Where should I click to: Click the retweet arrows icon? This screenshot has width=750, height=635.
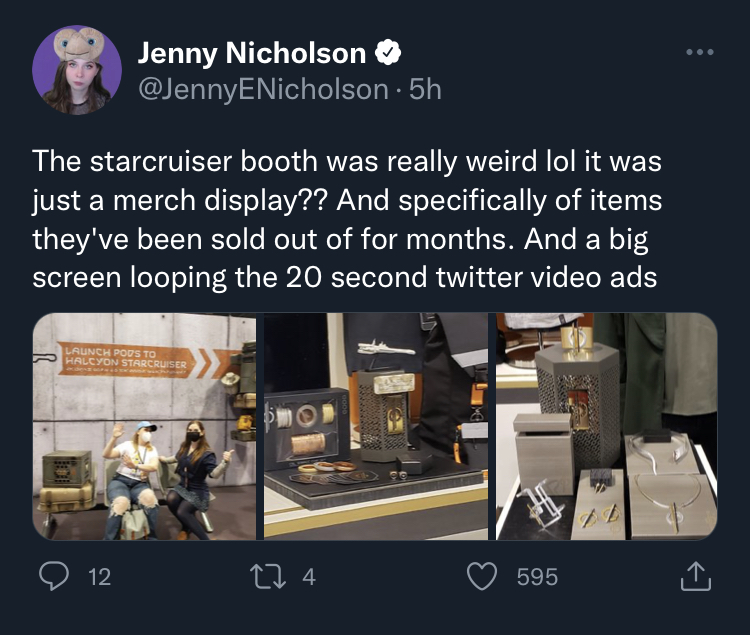click(268, 576)
